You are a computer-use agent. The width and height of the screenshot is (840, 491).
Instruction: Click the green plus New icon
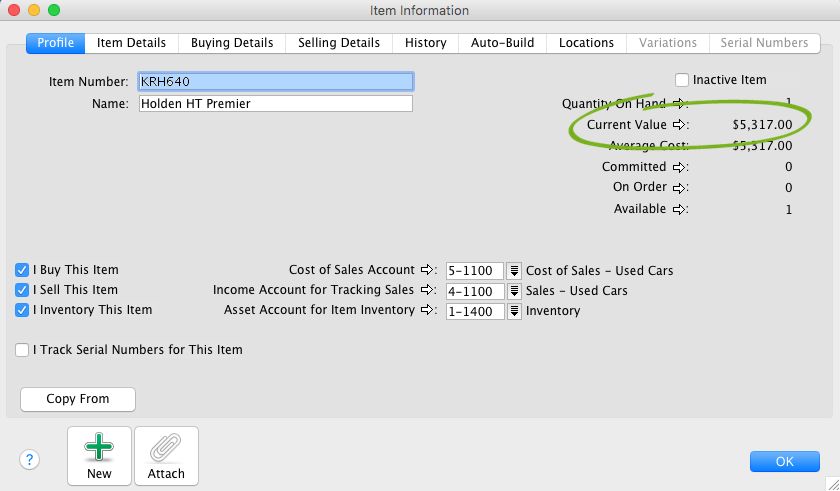coord(99,448)
